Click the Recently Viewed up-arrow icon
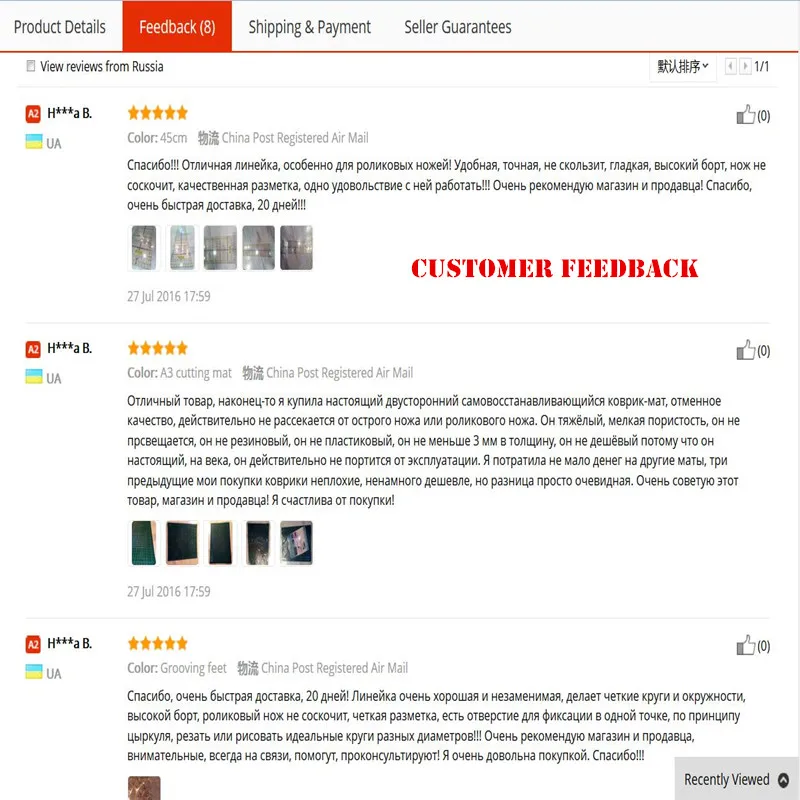This screenshot has height=800, width=800. (783, 780)
